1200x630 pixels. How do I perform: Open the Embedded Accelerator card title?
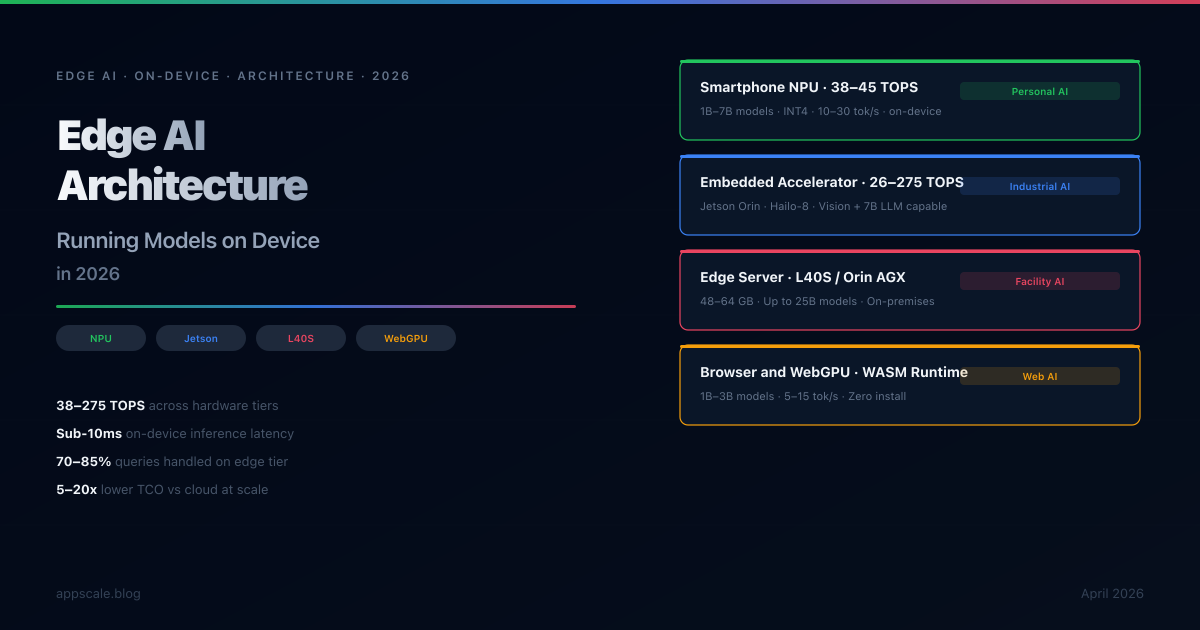(x=830, y=182)
